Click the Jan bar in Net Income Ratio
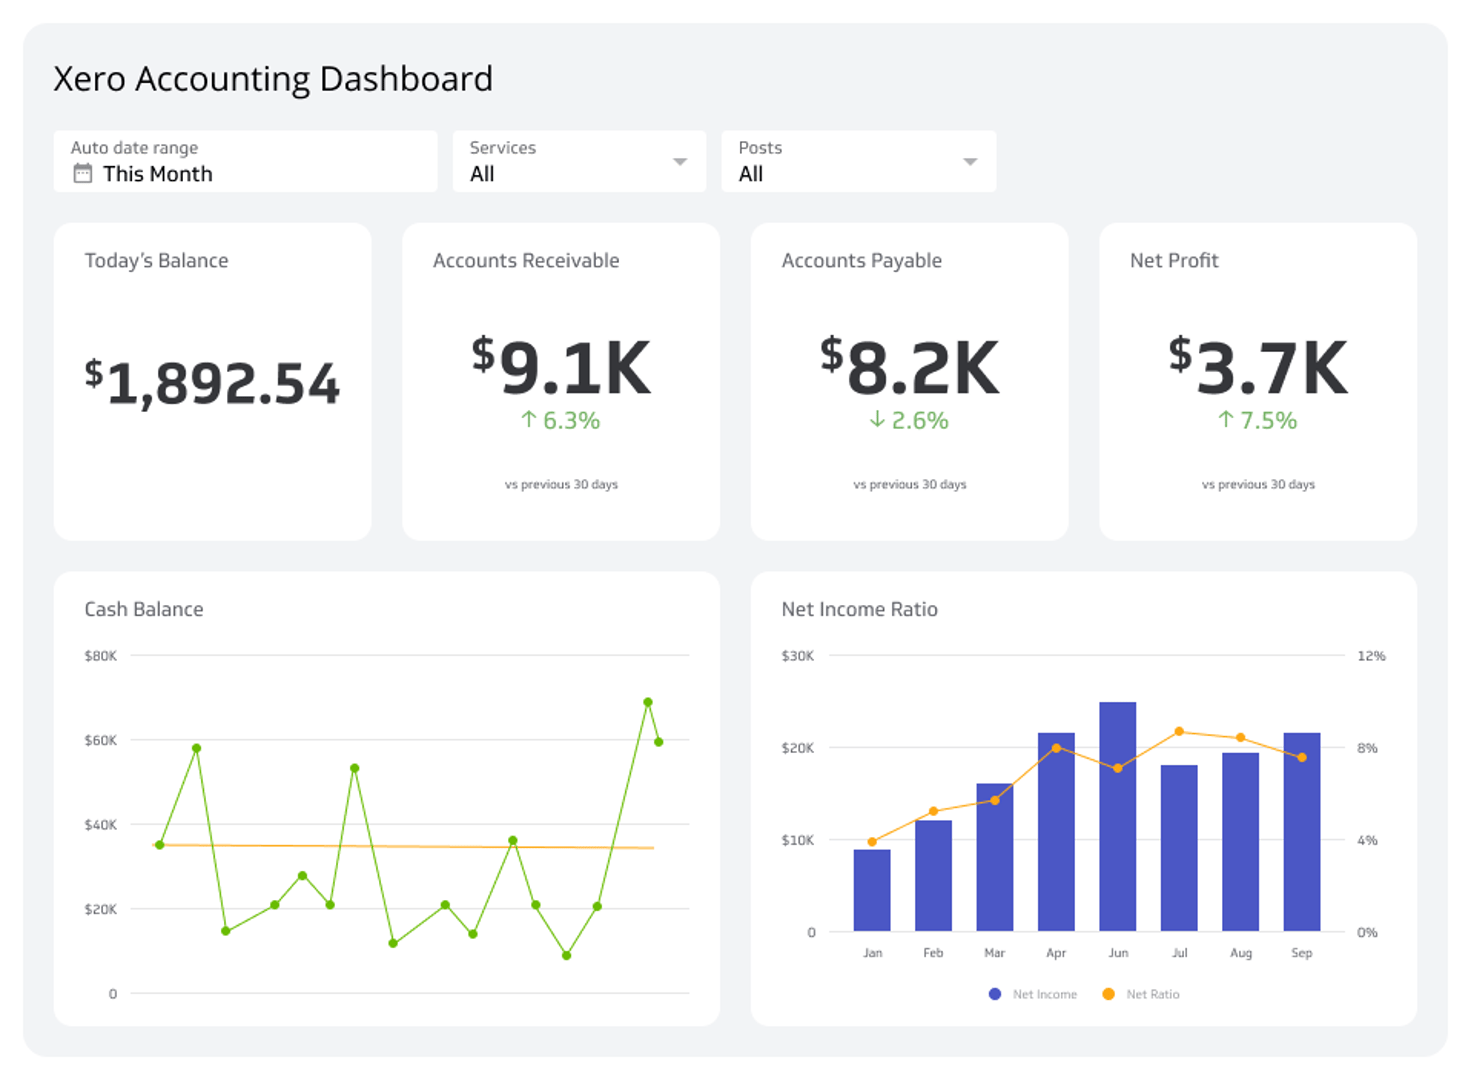Screen dimensions: 1471x1080 click(x=872, y=890)
